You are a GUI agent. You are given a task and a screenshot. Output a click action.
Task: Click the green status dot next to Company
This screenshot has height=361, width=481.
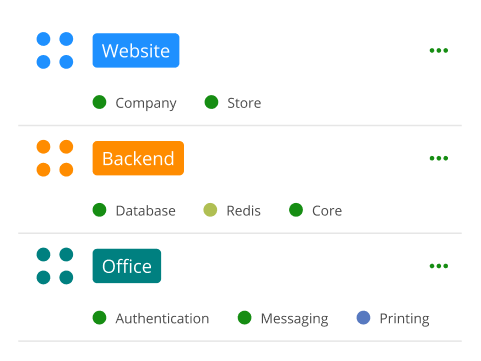coord(99,102)
